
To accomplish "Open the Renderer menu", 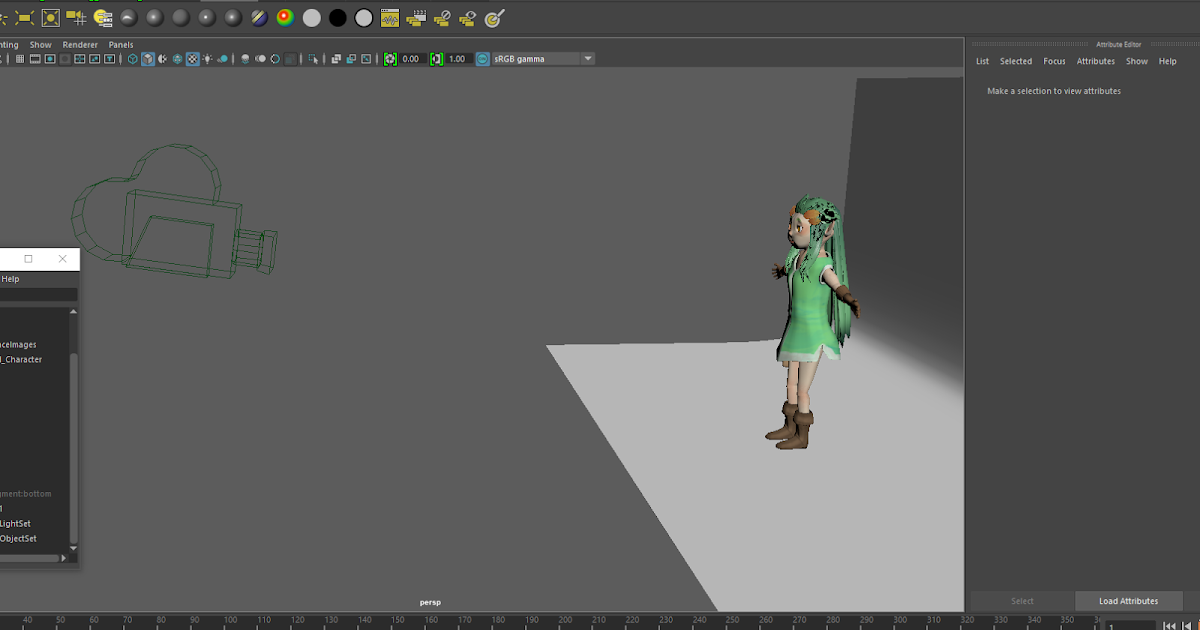I will coord(80,44).
